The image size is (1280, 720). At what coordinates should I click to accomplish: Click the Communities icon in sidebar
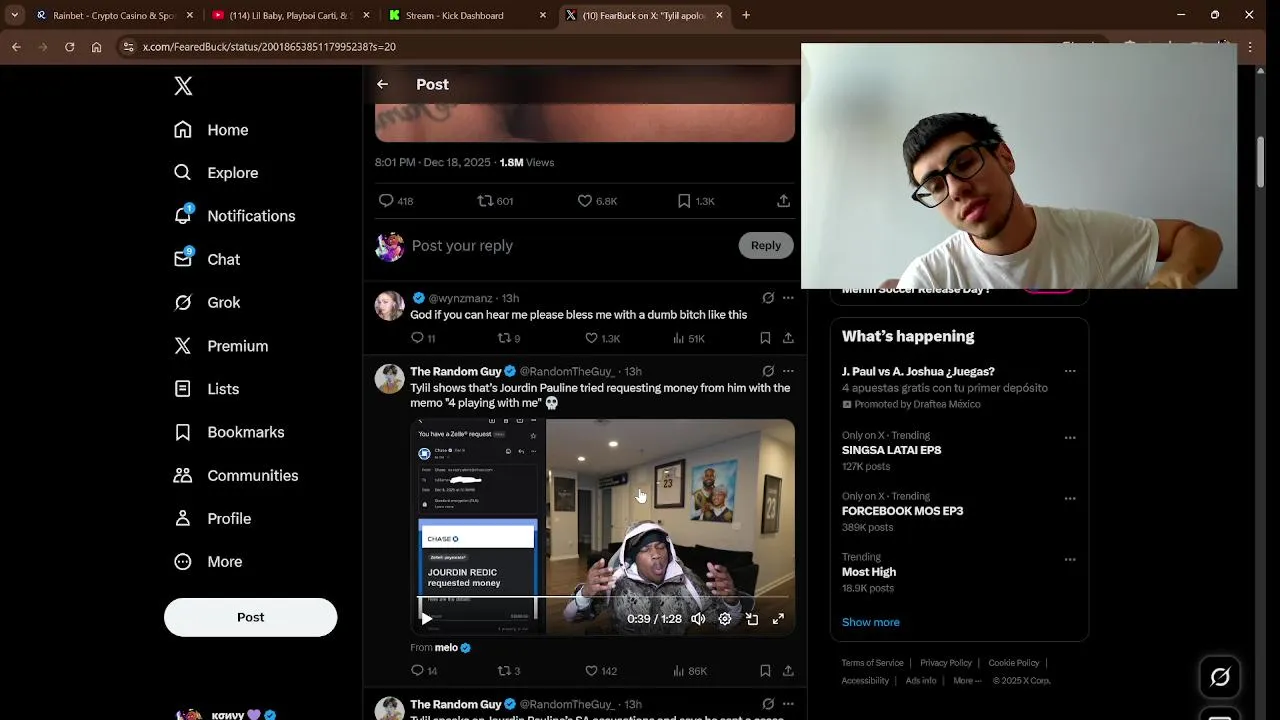click(183, 475)
